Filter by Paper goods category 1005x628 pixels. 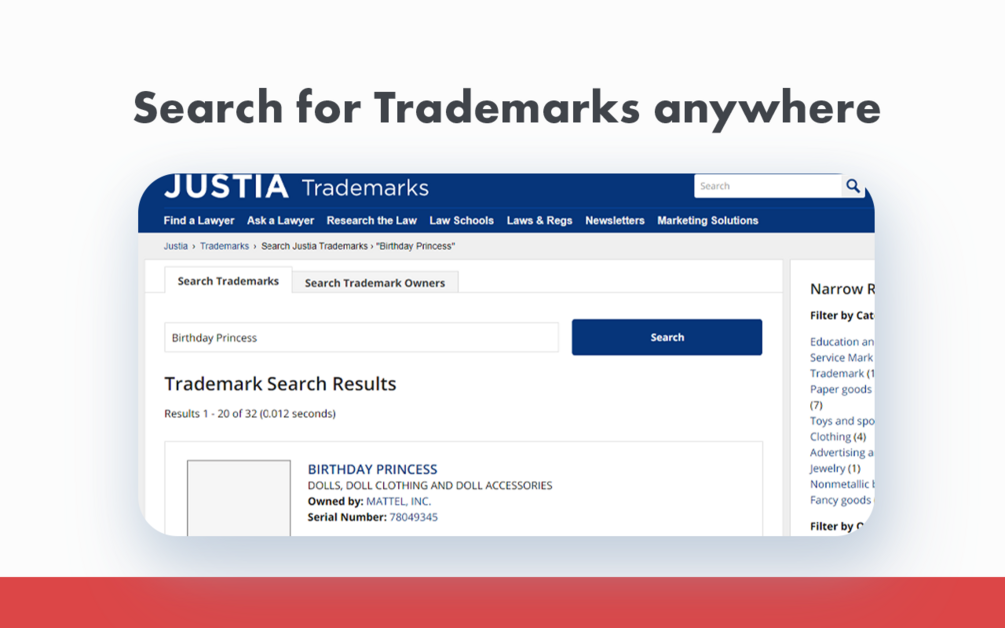(x=841, y=389)
